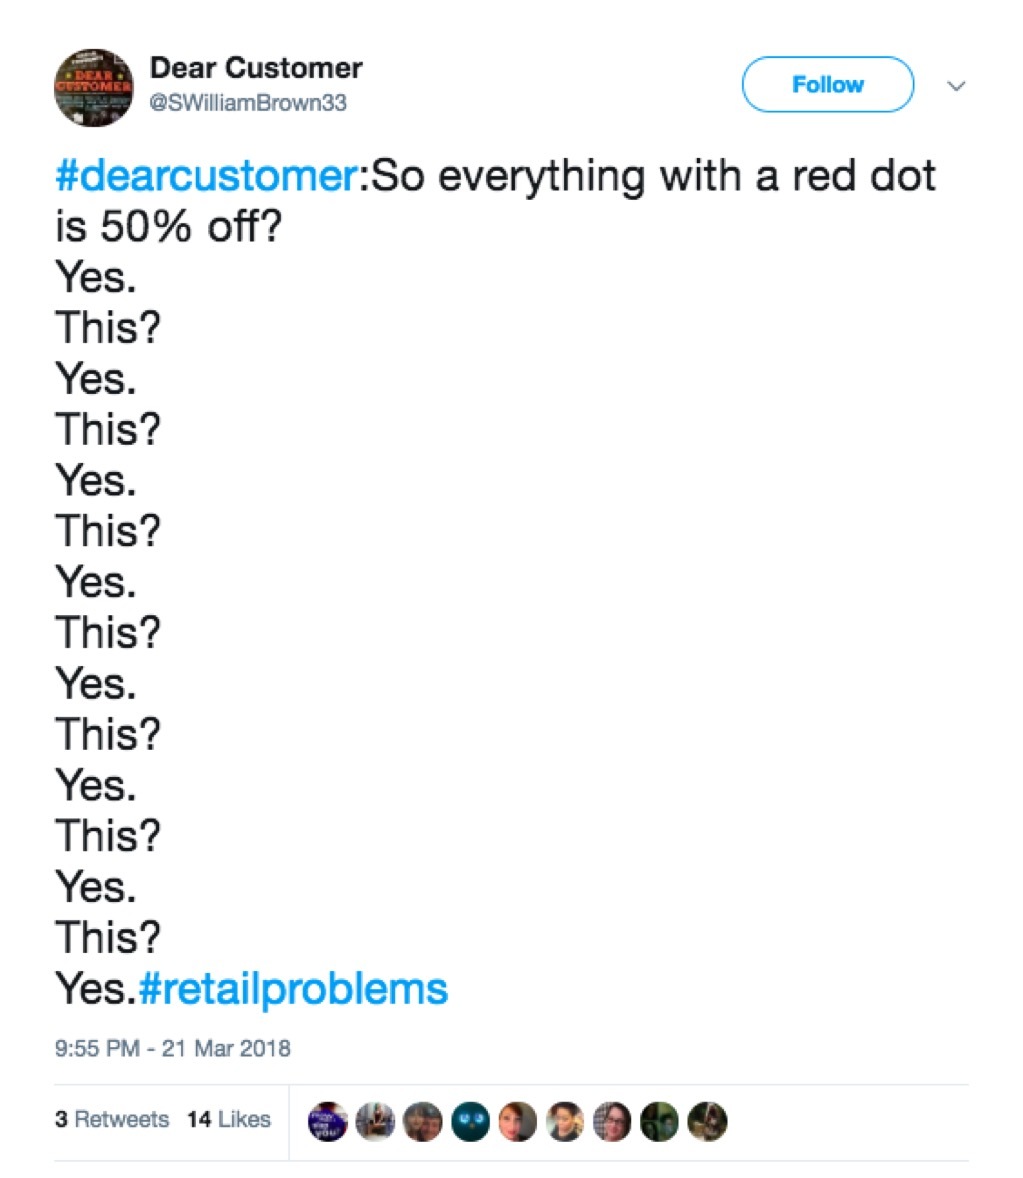This screenshot has width=1023, height=1178.
Task: Click the third liker avatar showing two faces
Action: click(422, 1121)
